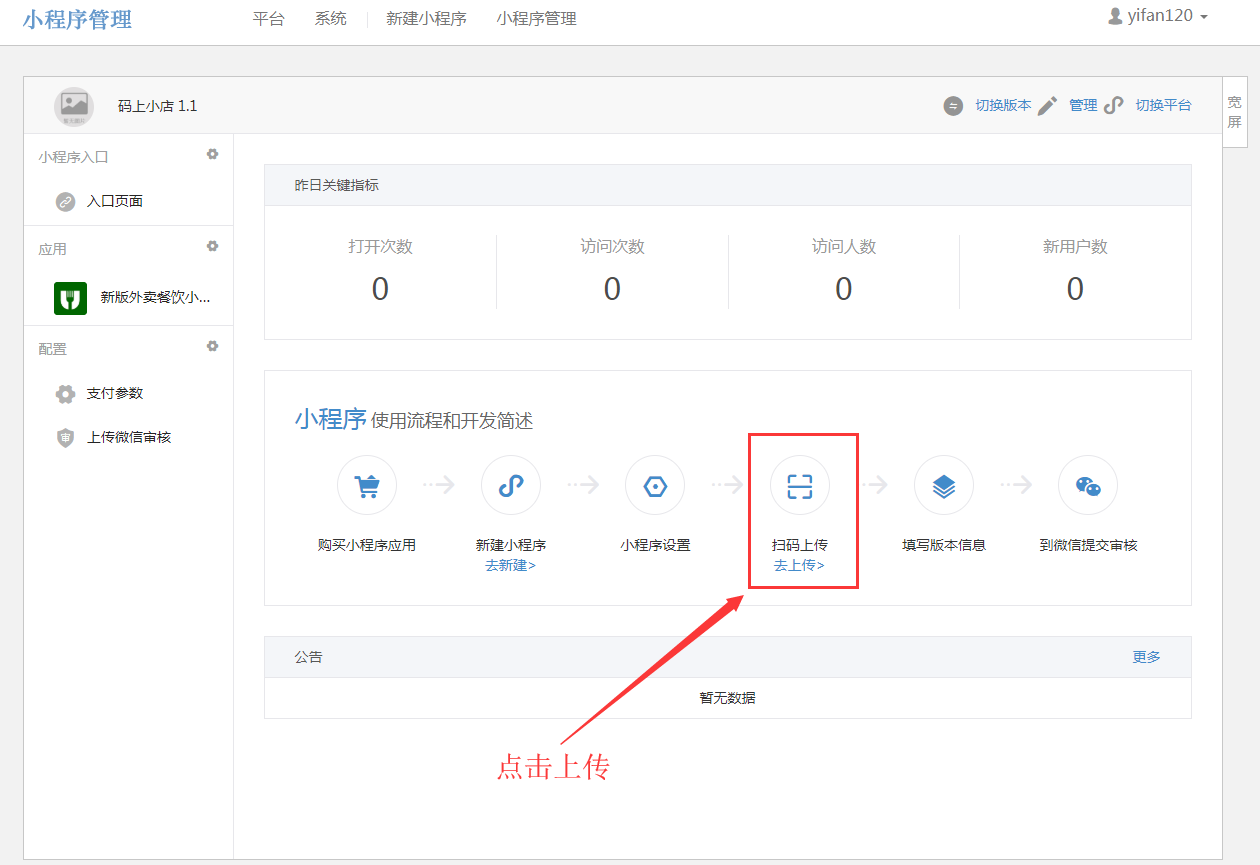
Task: Open settings gear beside 小程序入口
Action: click(212, 154)
